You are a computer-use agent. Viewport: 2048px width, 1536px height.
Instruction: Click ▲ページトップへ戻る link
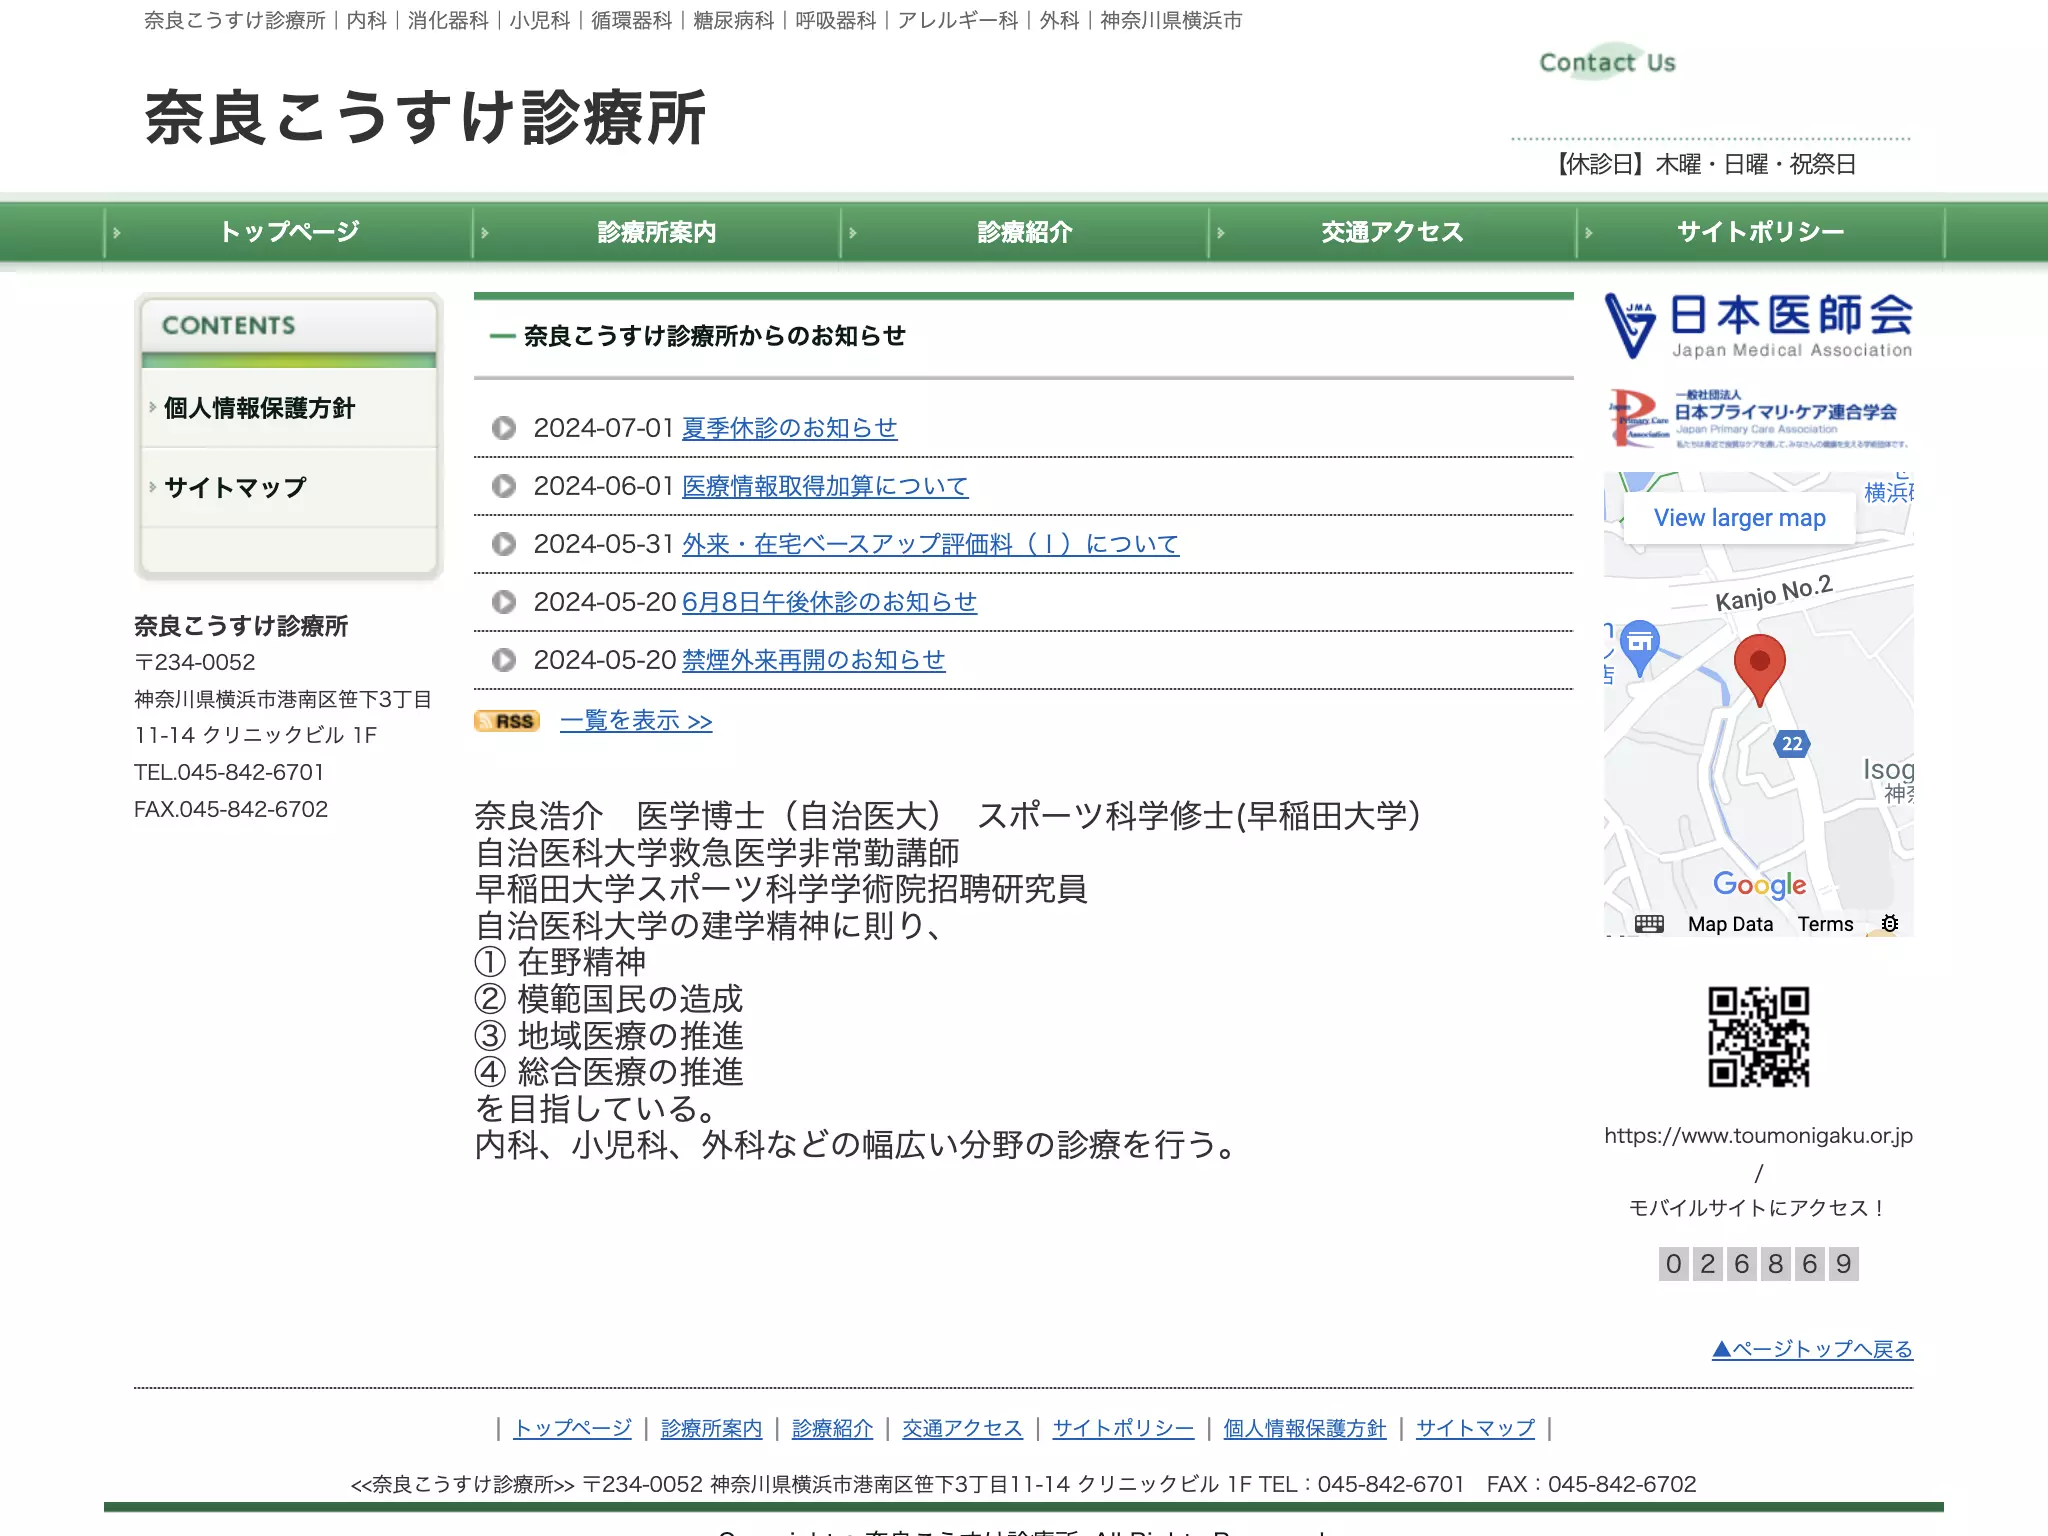[1812, 1349]
